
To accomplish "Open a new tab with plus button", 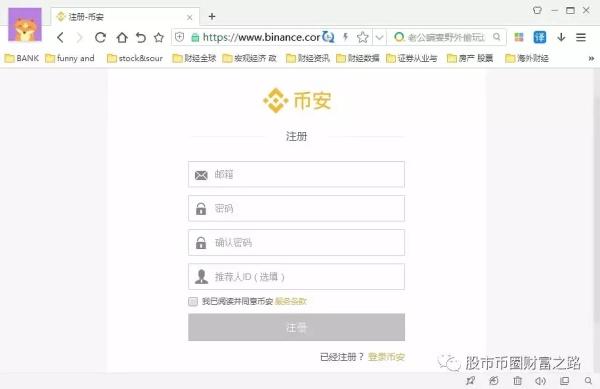I will pyautogui.click(x=212, y=16).
